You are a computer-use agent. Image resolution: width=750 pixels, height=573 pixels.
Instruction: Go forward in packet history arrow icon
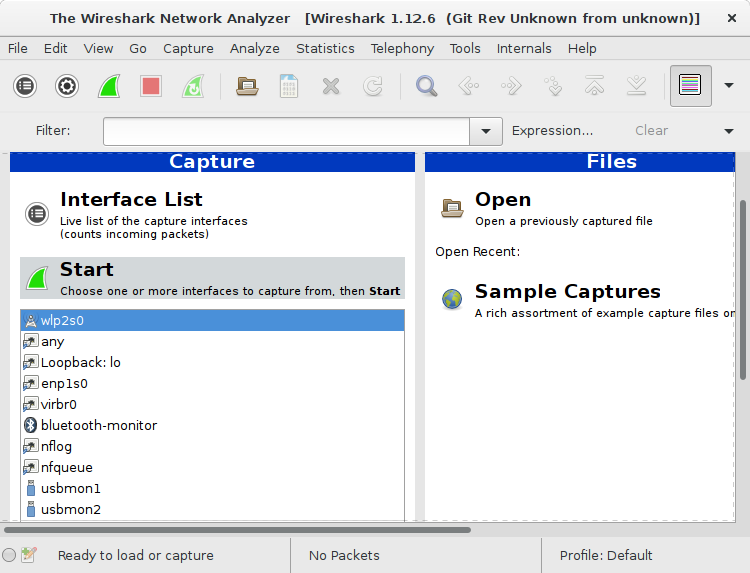tap(511, 86)
